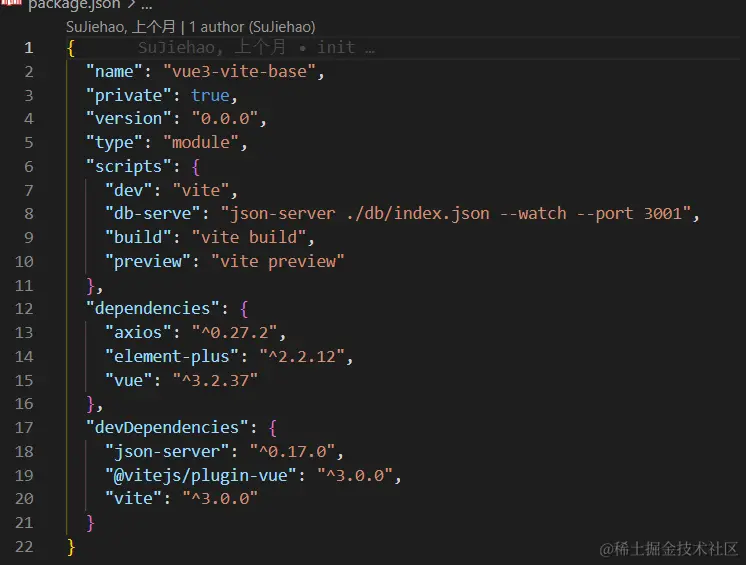
Task: Click the "name" key on line 2
Action: 114,72
